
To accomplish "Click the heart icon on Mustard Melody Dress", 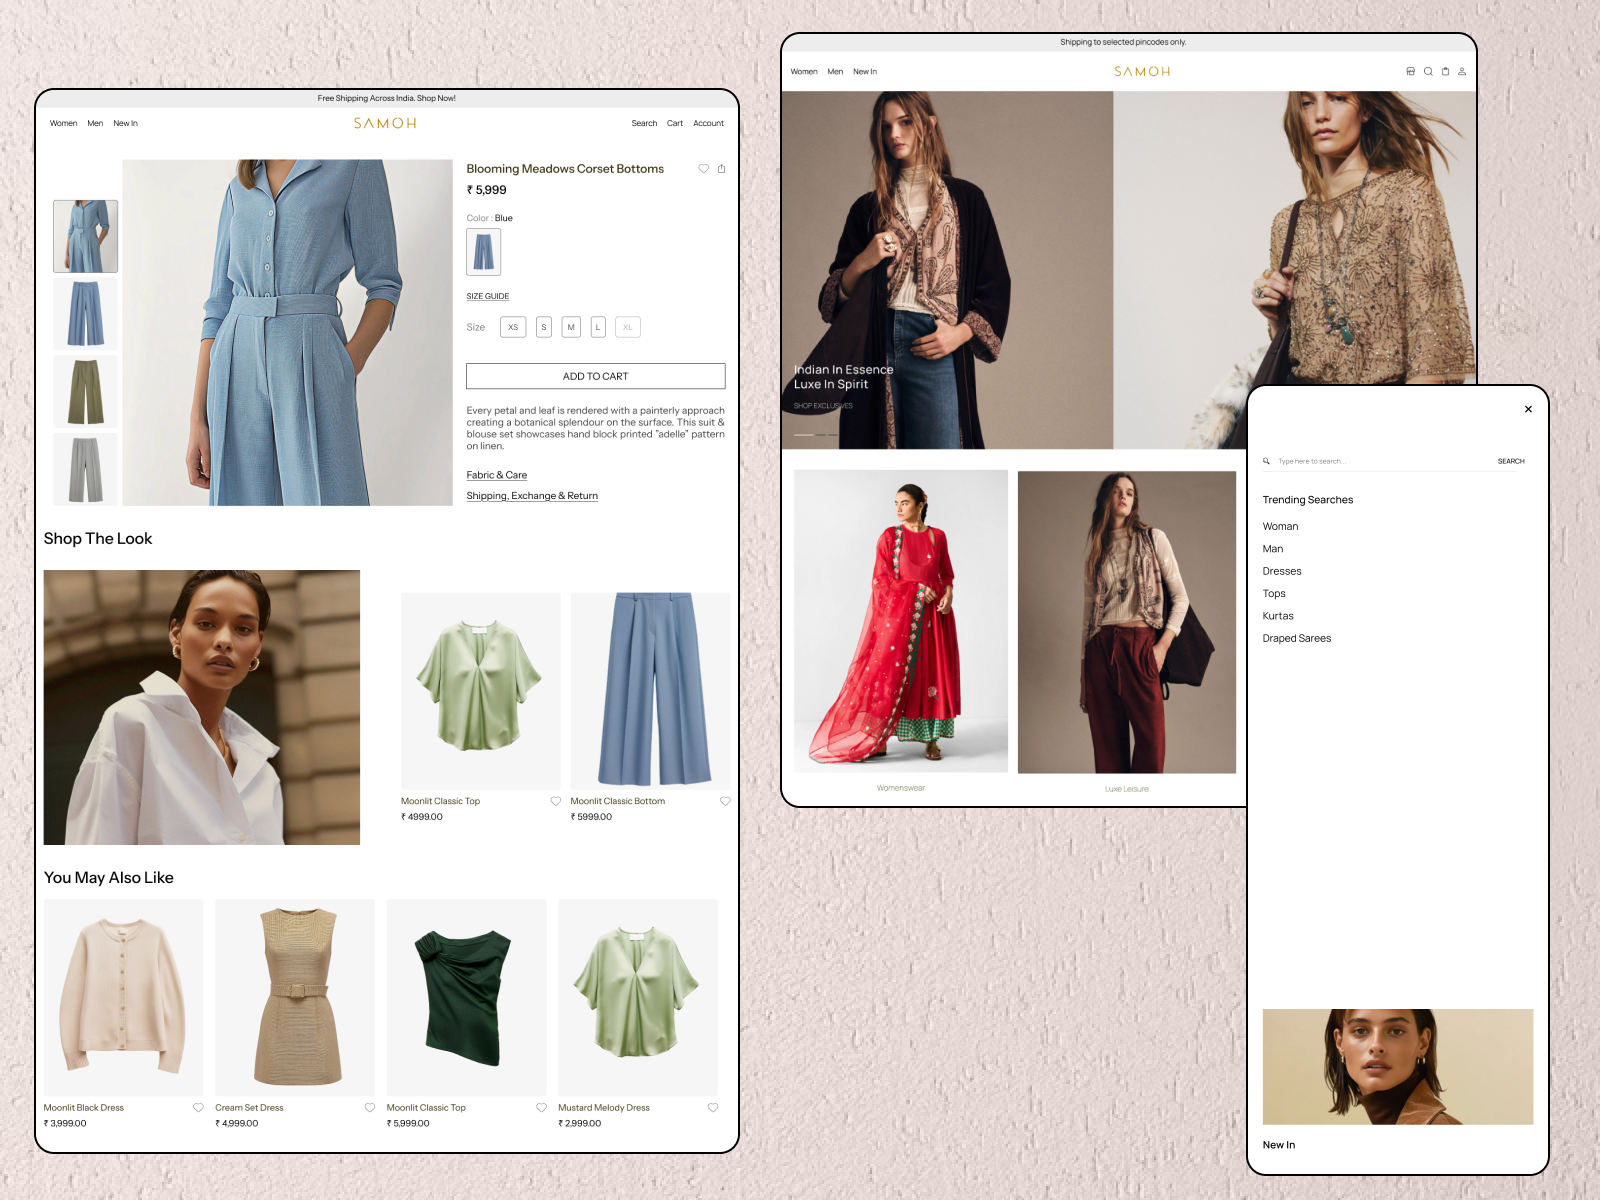I will [713, 1107].
